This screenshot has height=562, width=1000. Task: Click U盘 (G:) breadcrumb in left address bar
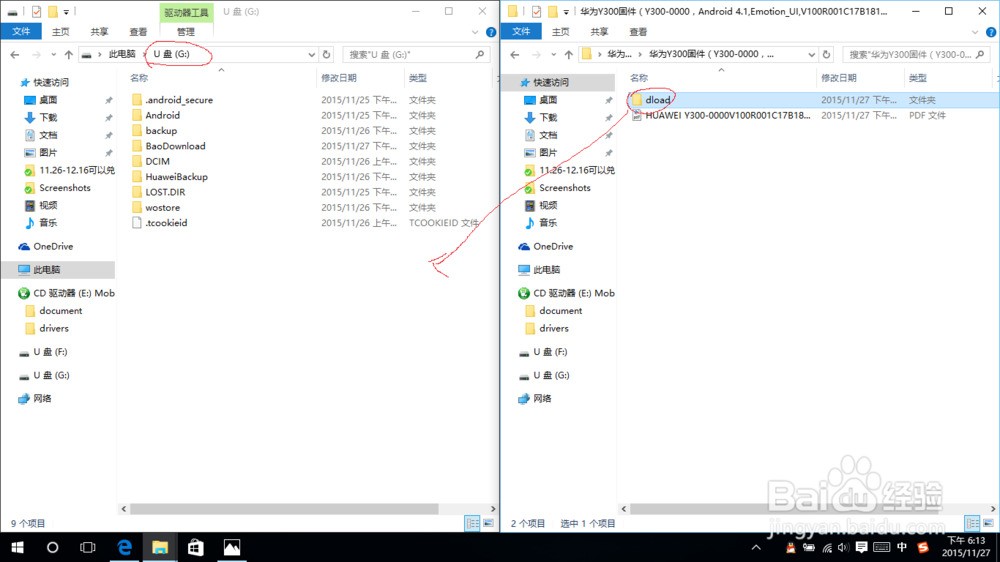171,54
